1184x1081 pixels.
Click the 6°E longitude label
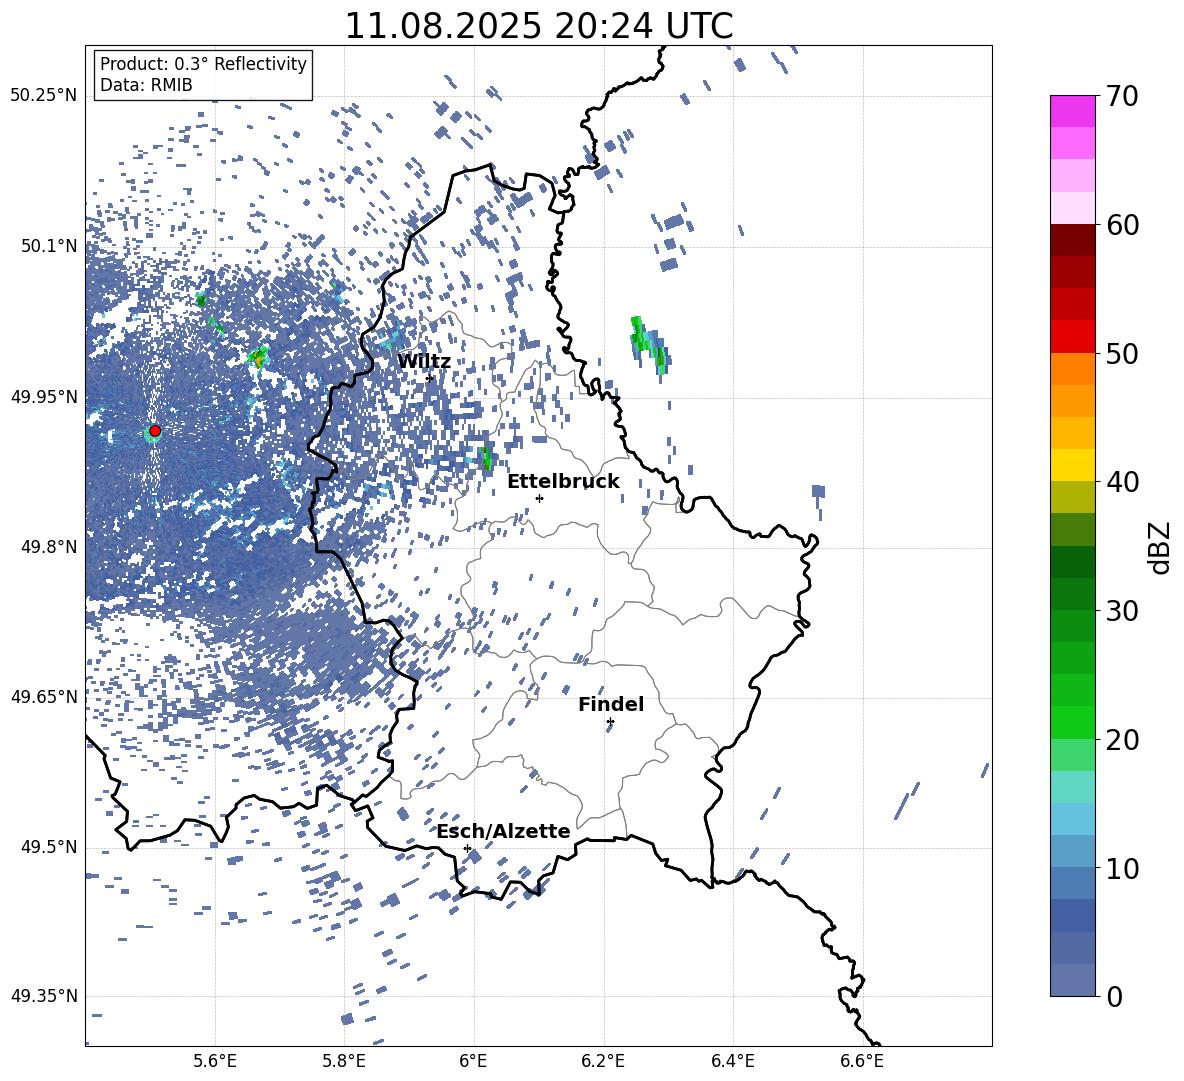pos(473,1061)
